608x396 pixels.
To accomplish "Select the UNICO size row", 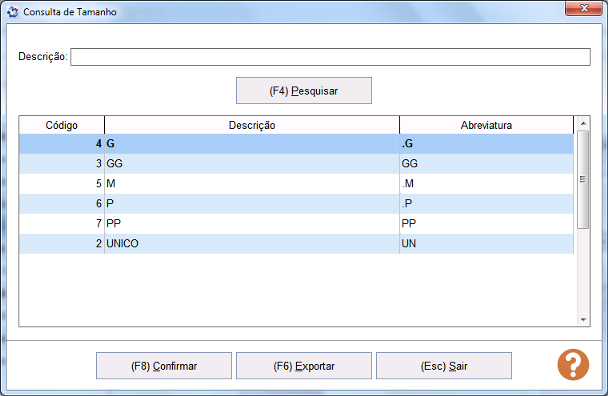I will tap(296, 244).
